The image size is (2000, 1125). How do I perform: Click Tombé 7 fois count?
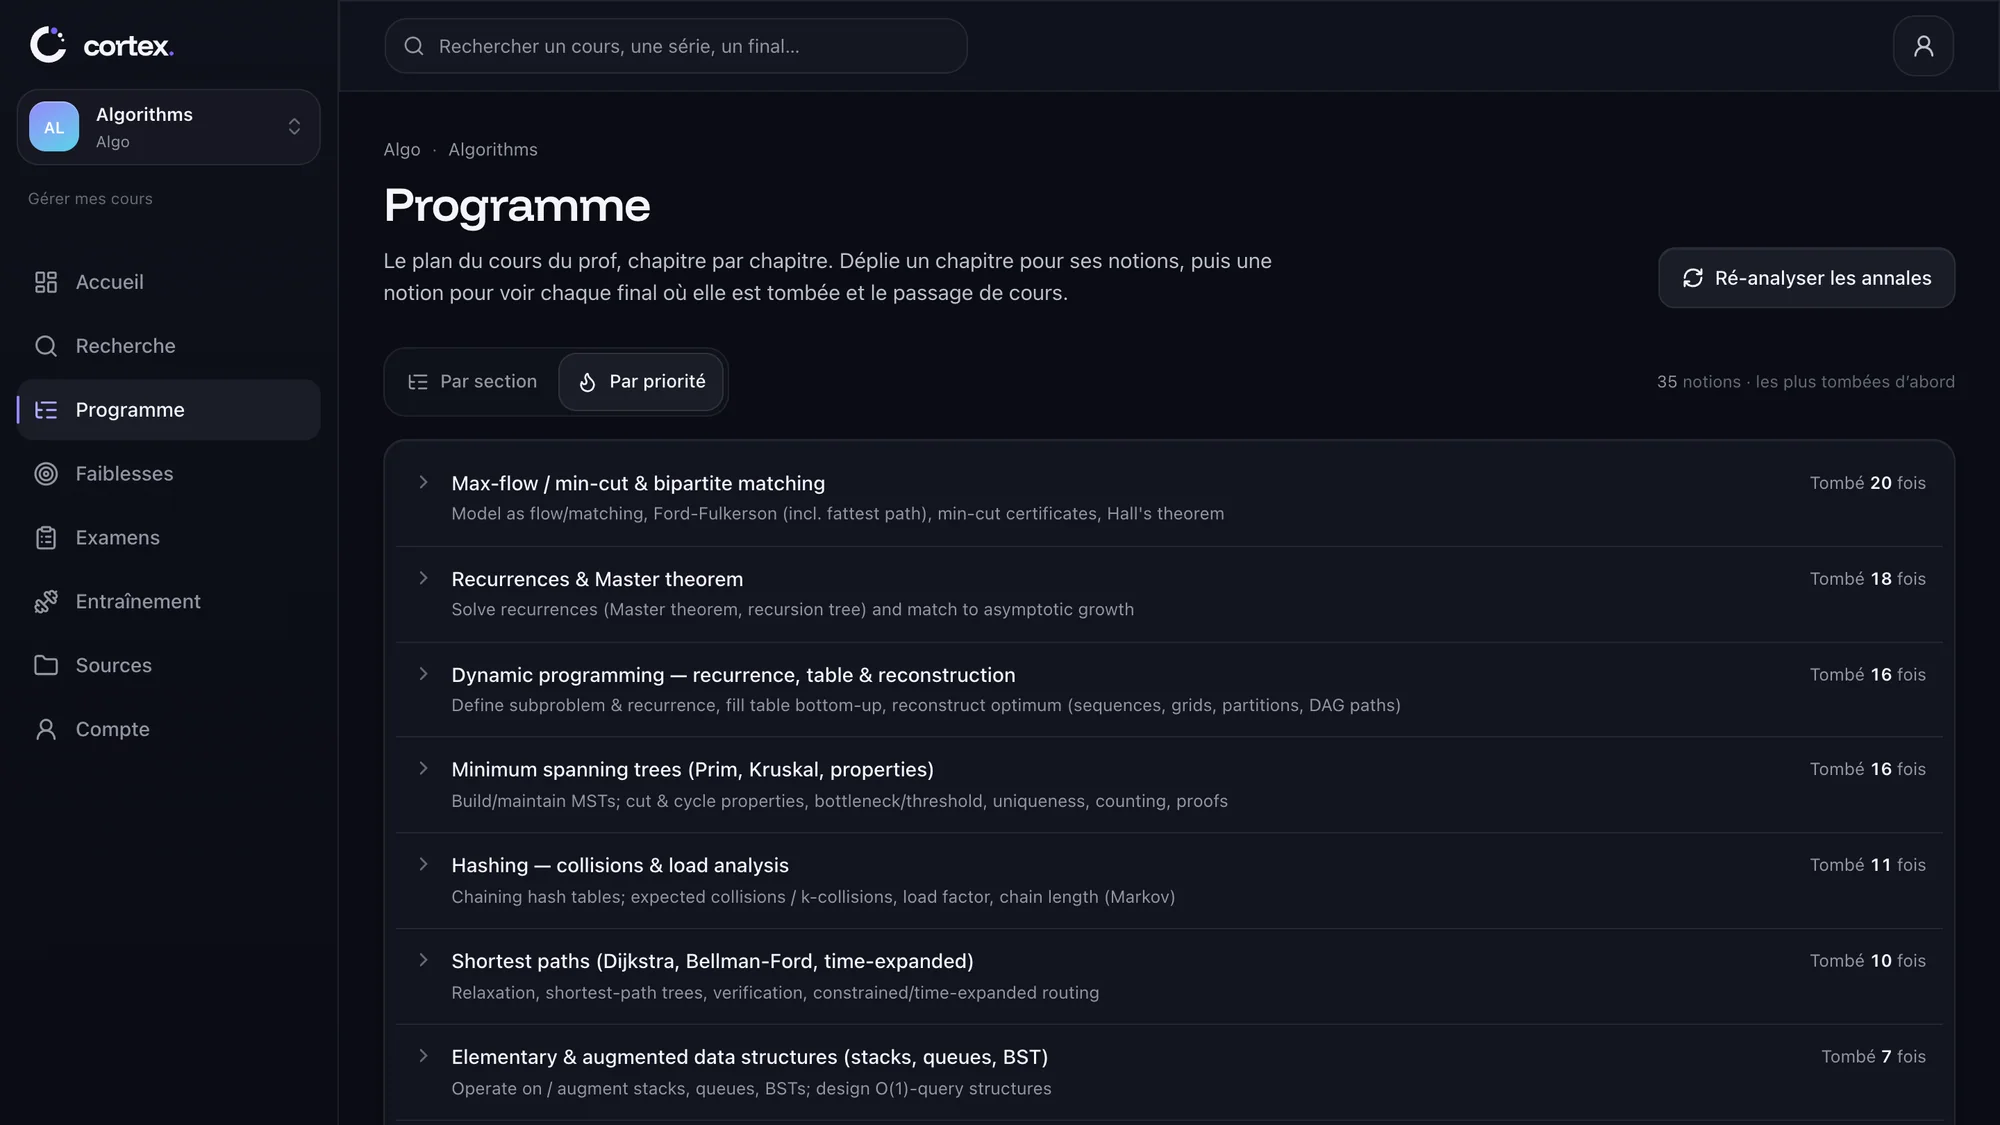(x=1873, y=1057)
